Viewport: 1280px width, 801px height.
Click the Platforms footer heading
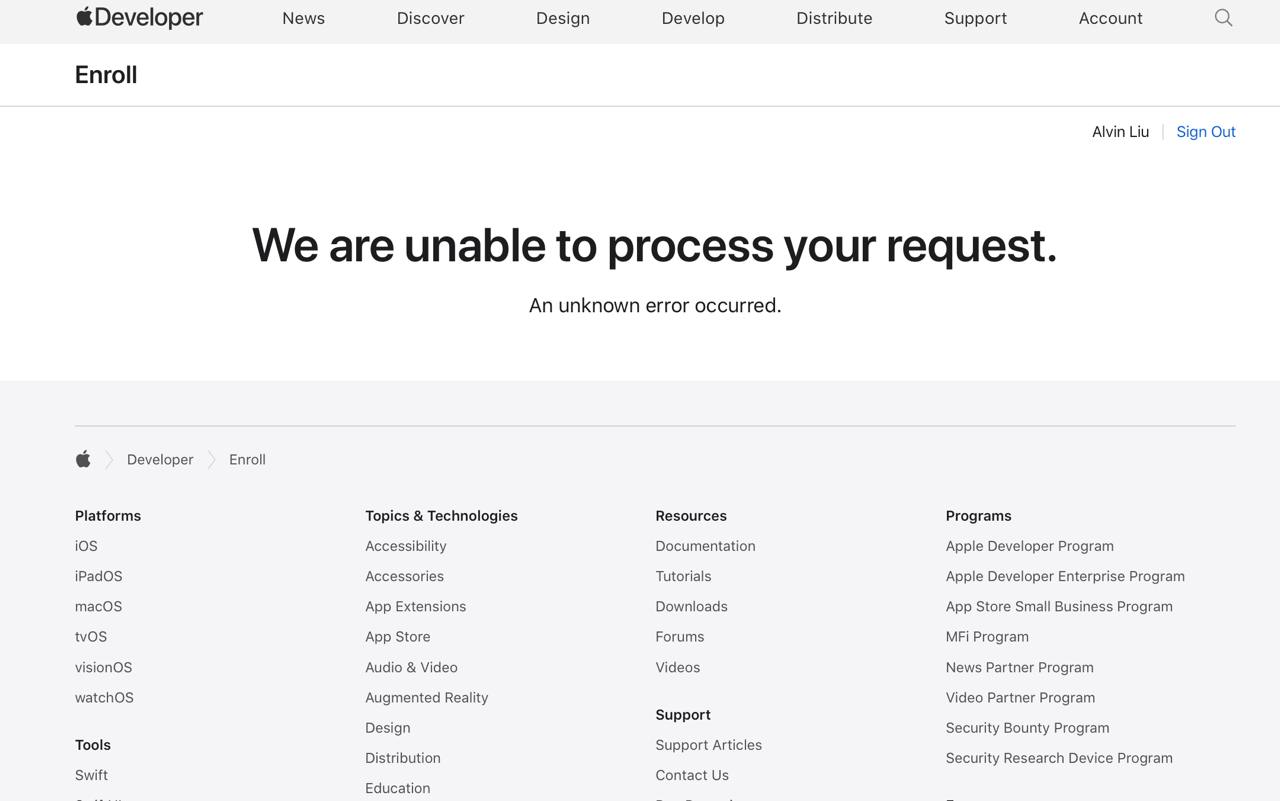pyautogui.click(x=108, y=516)
